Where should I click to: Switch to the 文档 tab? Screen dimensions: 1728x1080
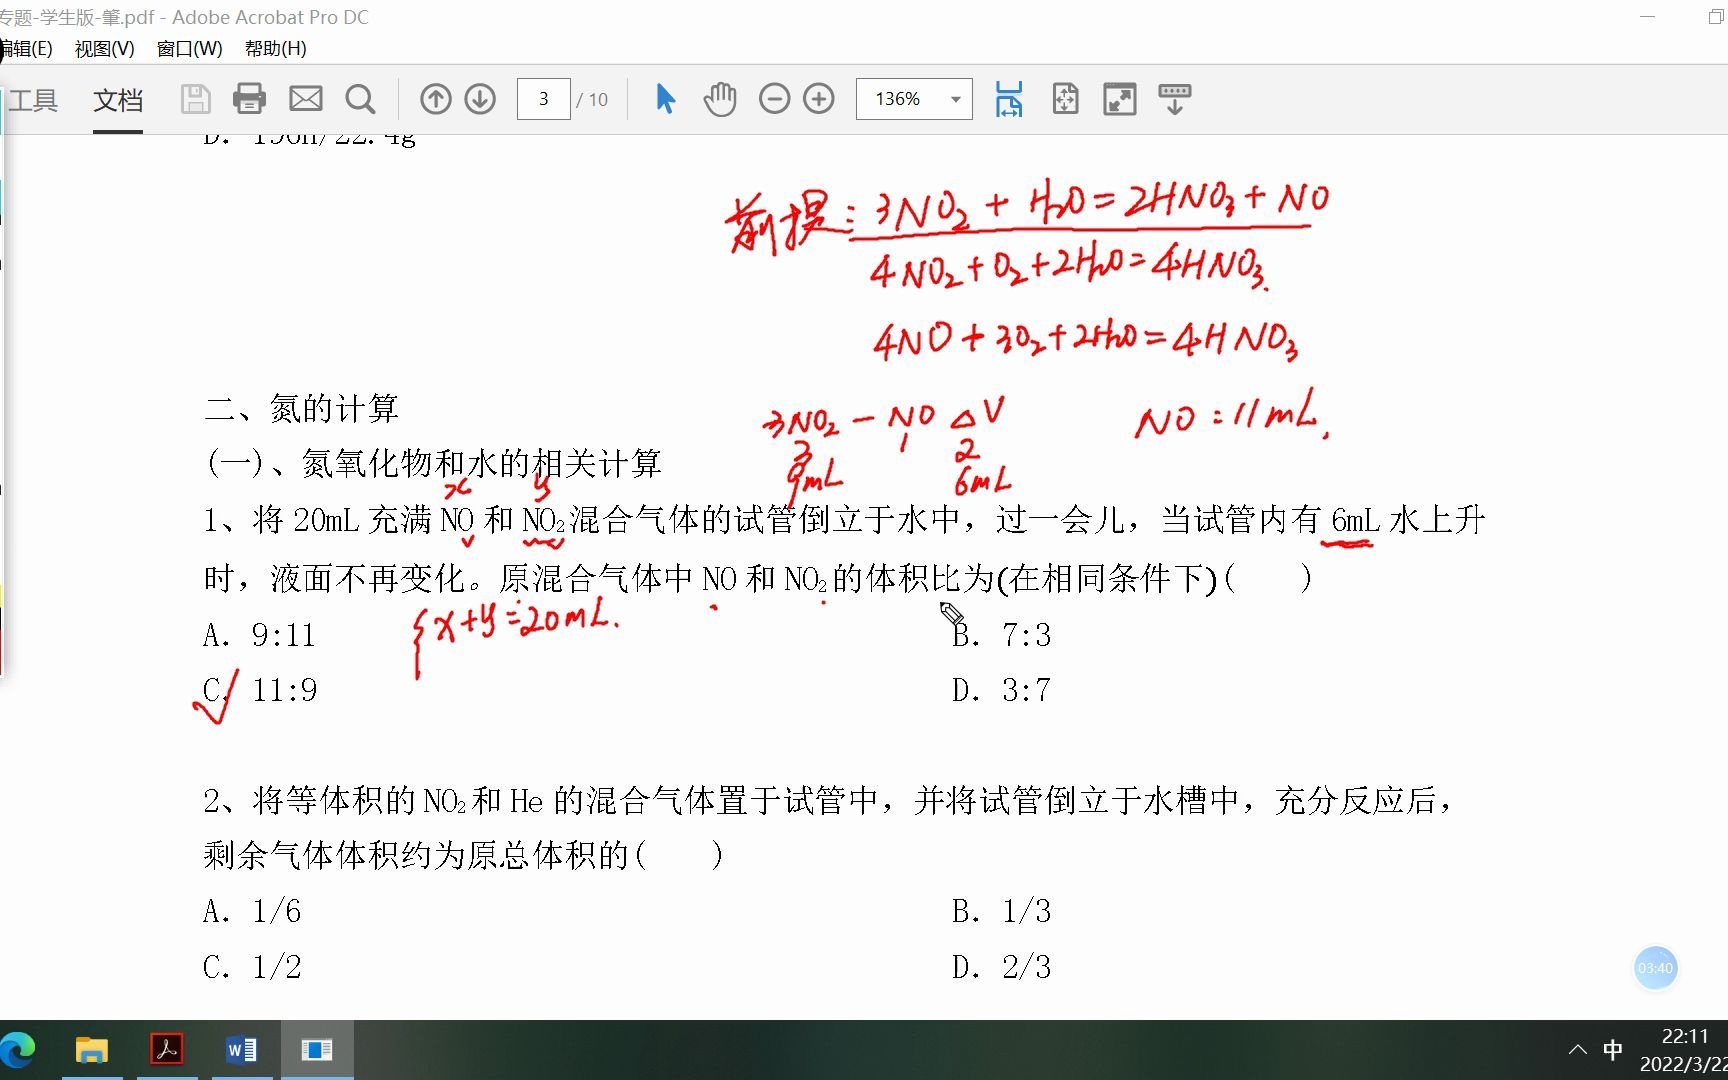pos(117,100)
